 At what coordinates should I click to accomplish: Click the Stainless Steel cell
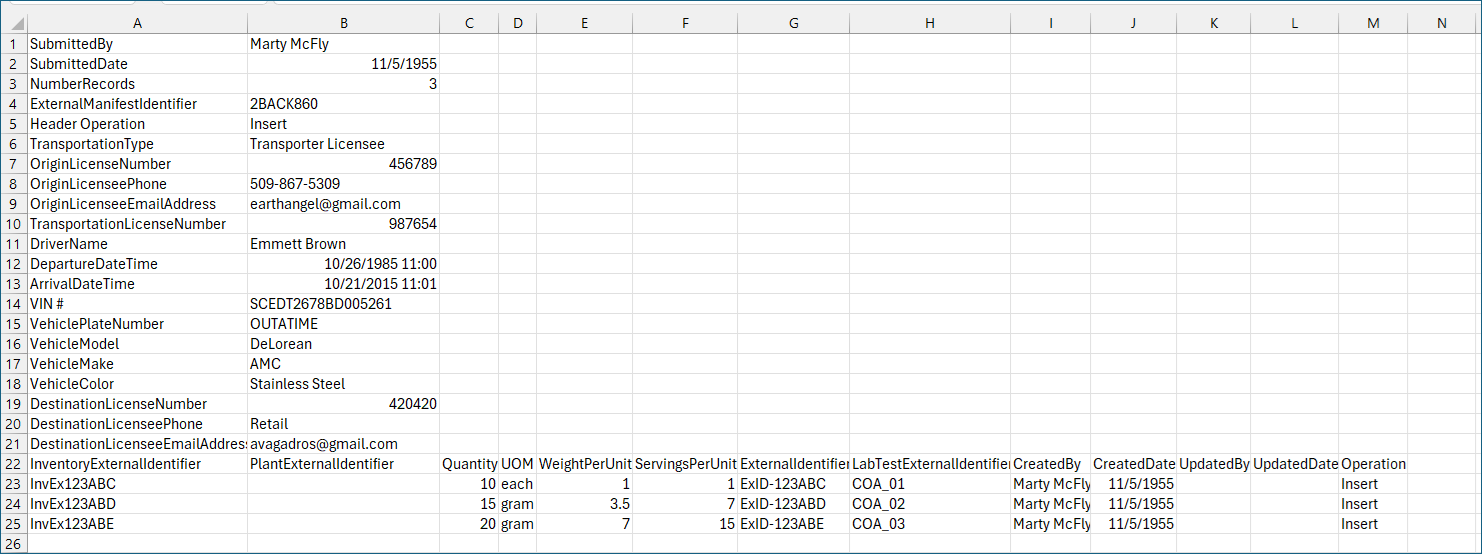coord(343,384)
